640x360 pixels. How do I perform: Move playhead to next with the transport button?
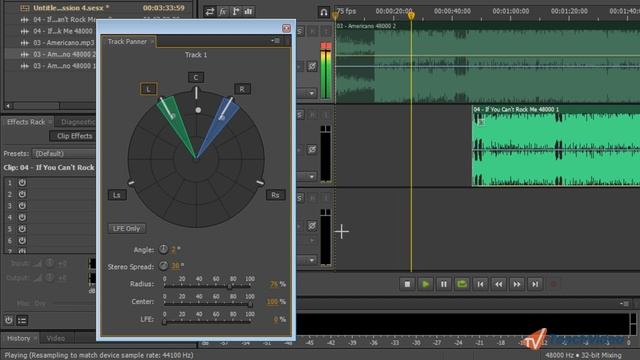(x=535, y=284)
